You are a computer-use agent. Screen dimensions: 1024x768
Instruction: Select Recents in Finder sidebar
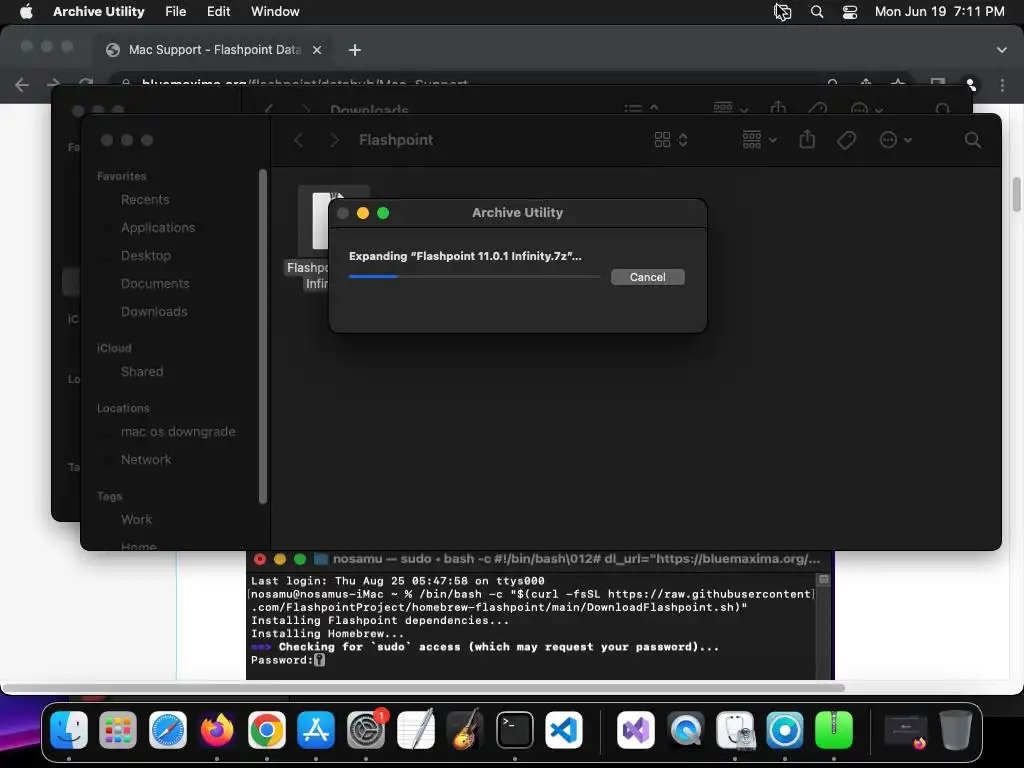pyautogui.click(x=145, y=199)
